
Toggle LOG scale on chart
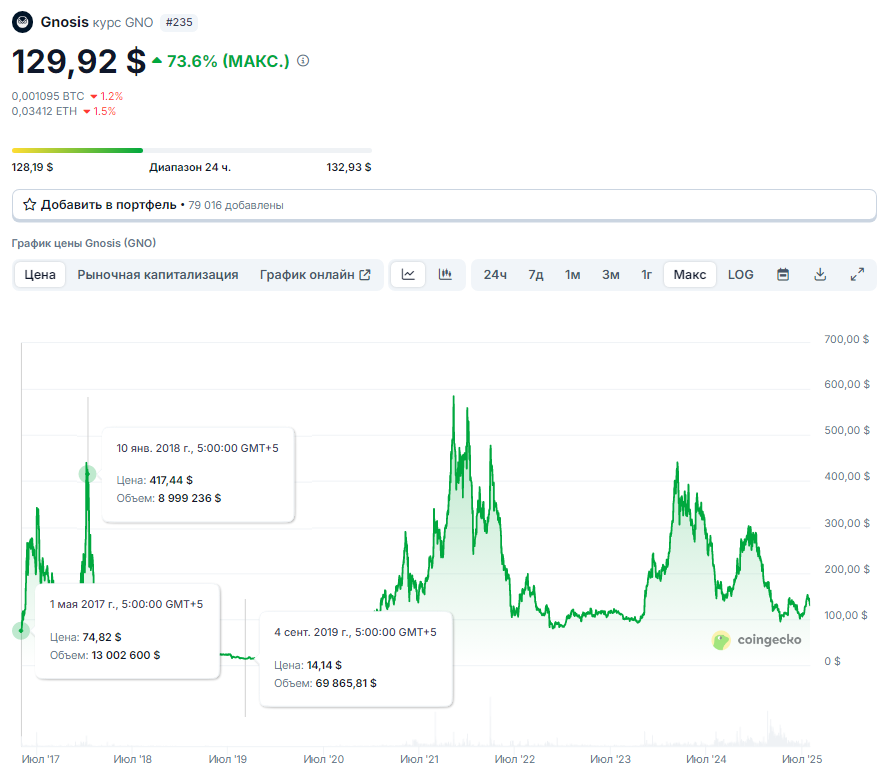point(741,275)
